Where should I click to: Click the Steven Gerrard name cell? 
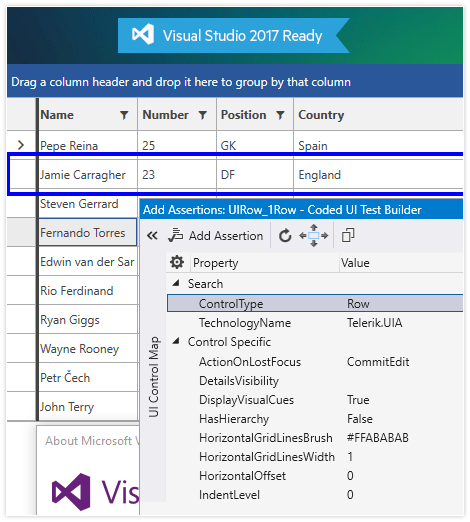(x=88, y=204)
